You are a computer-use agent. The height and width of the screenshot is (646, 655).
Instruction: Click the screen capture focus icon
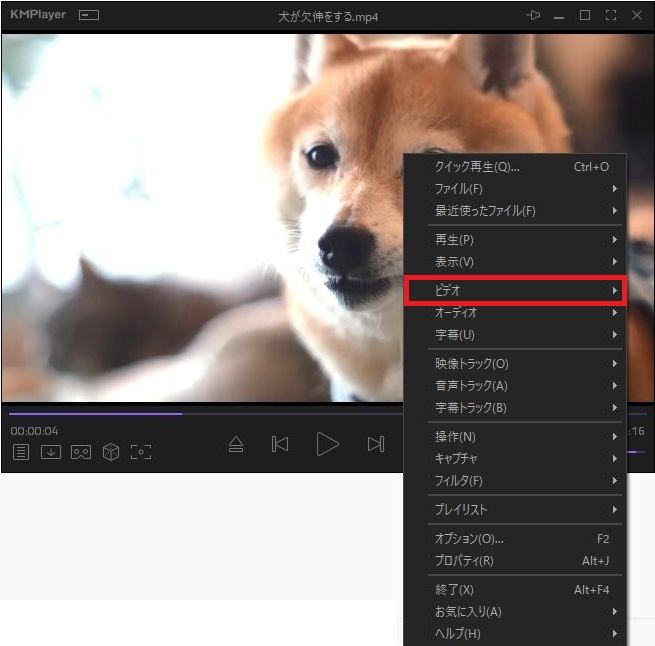pos(141,452)
